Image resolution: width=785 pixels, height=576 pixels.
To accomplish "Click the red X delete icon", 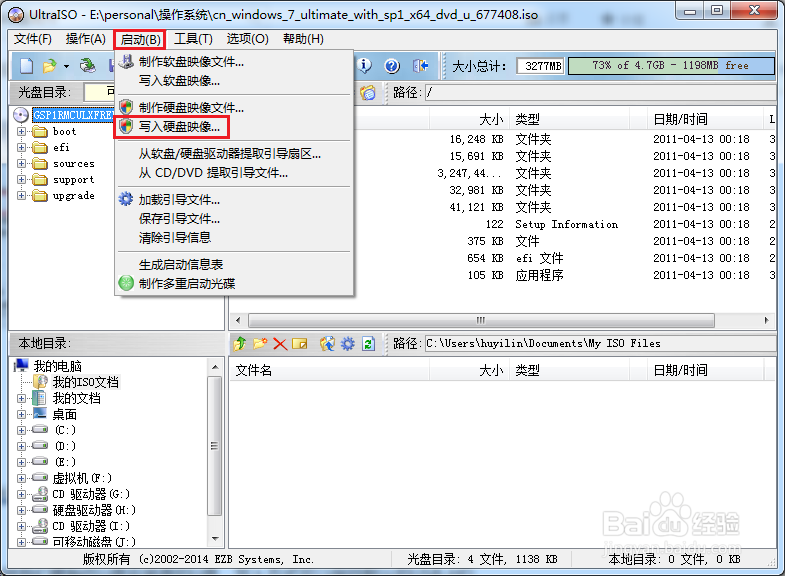I will coord(280,344).
